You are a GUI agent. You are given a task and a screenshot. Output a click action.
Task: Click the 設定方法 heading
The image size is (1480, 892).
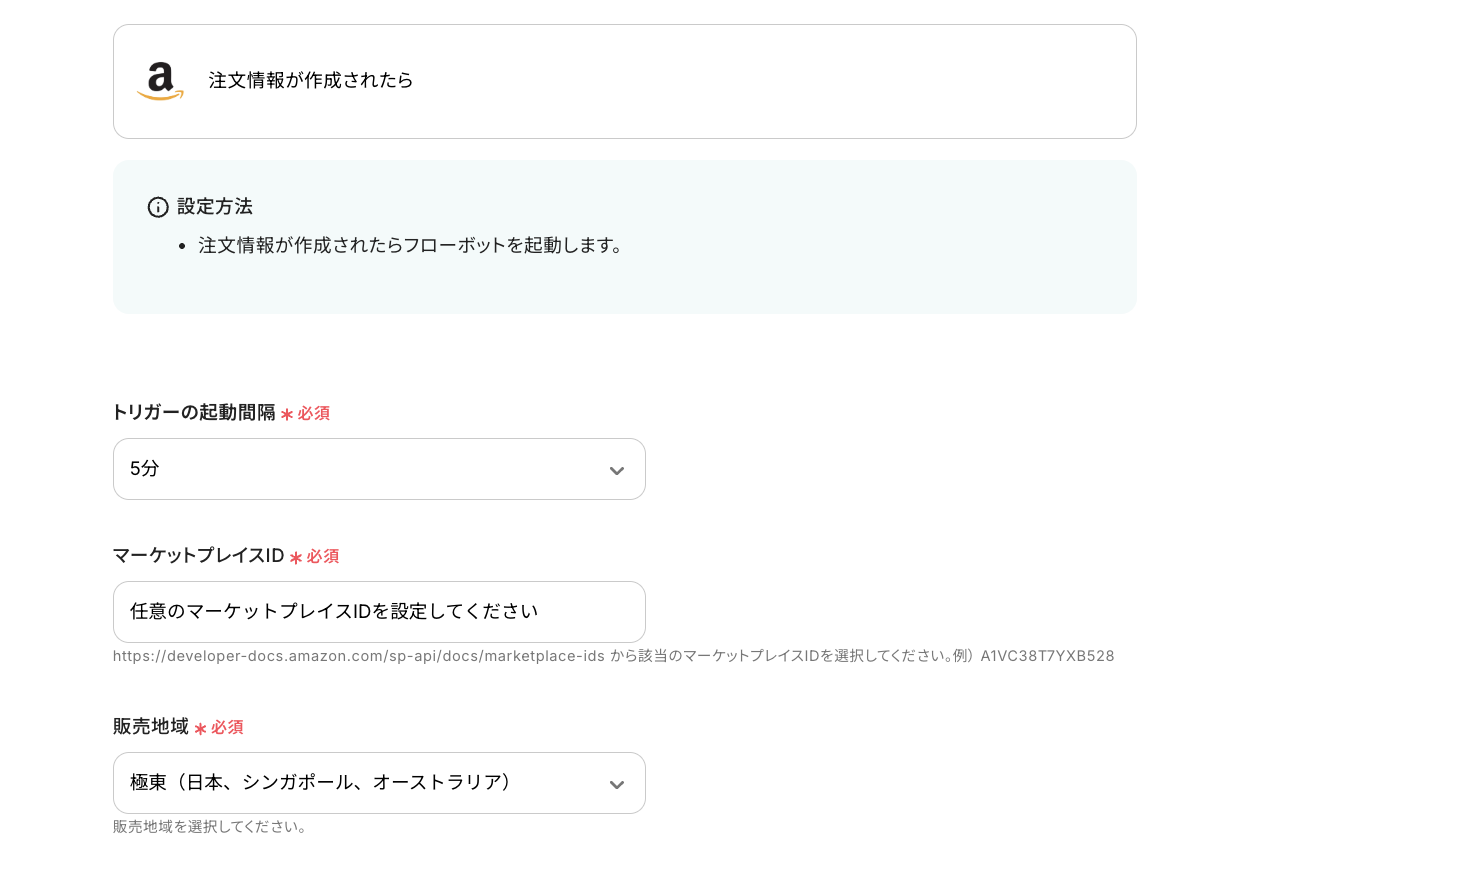215,207
